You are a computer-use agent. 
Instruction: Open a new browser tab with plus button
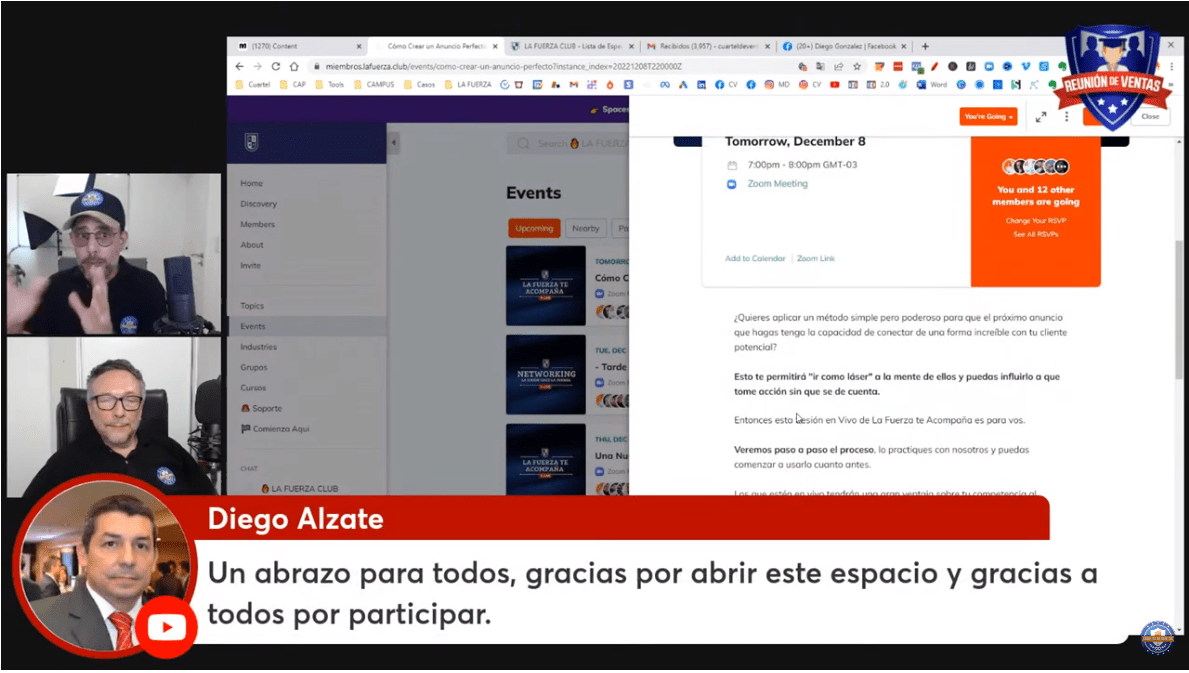point(925,46)
